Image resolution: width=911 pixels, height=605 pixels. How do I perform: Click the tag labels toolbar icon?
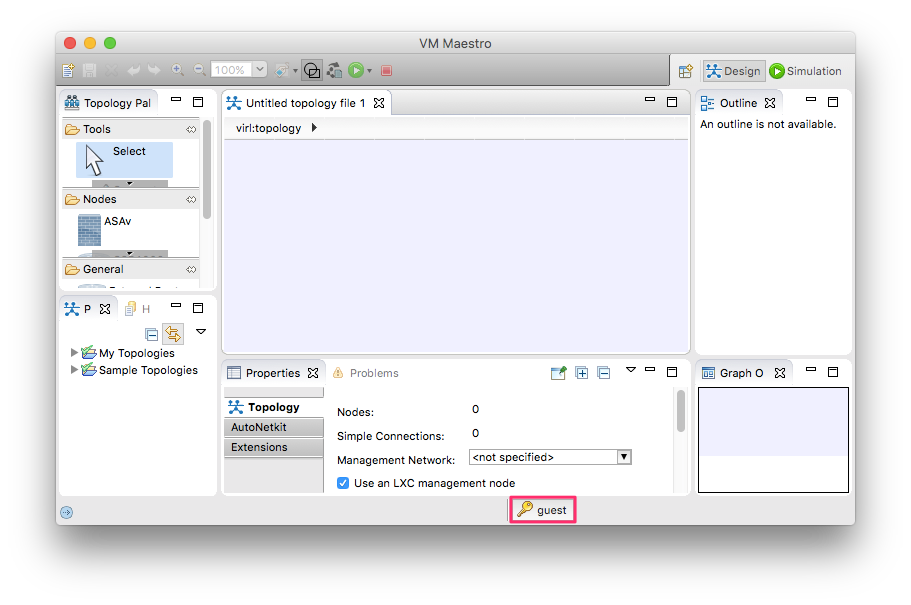[x=282, y=70]
